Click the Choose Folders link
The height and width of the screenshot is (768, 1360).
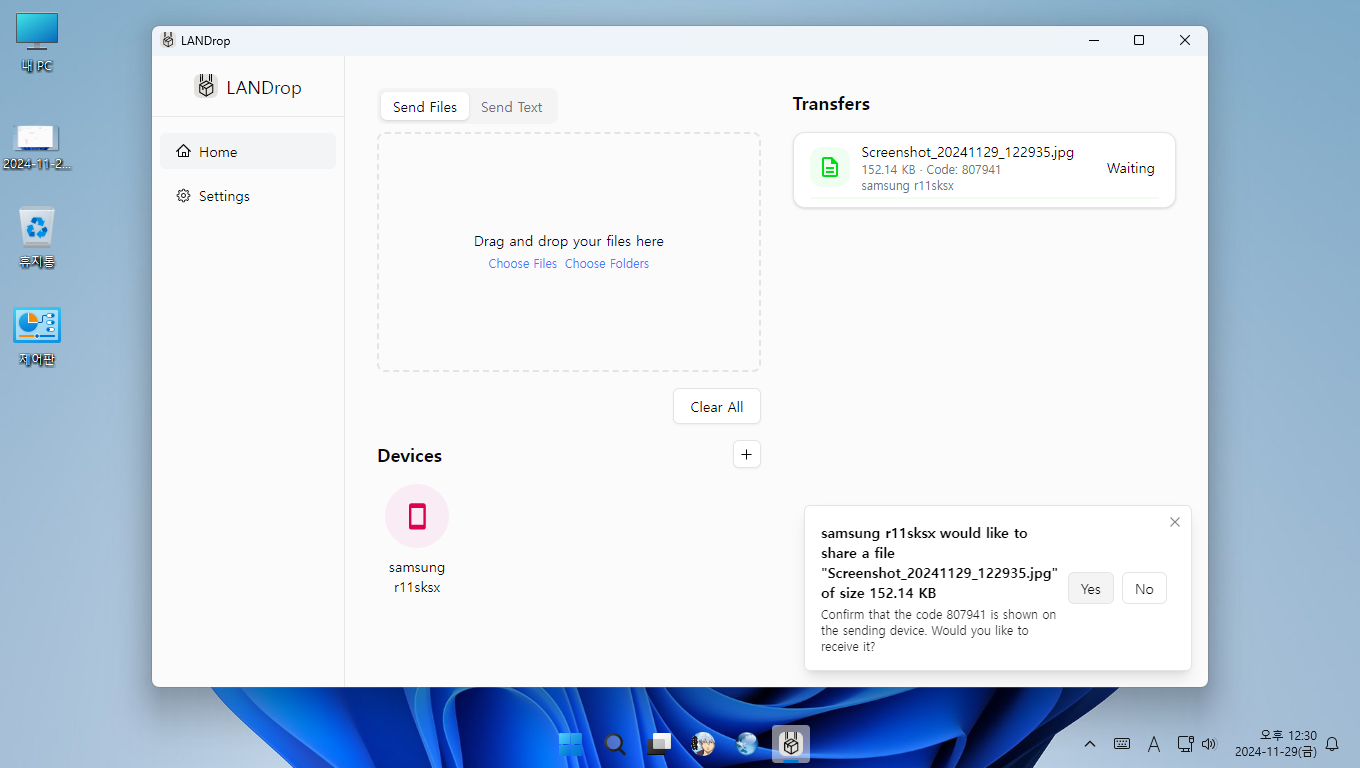607,264
